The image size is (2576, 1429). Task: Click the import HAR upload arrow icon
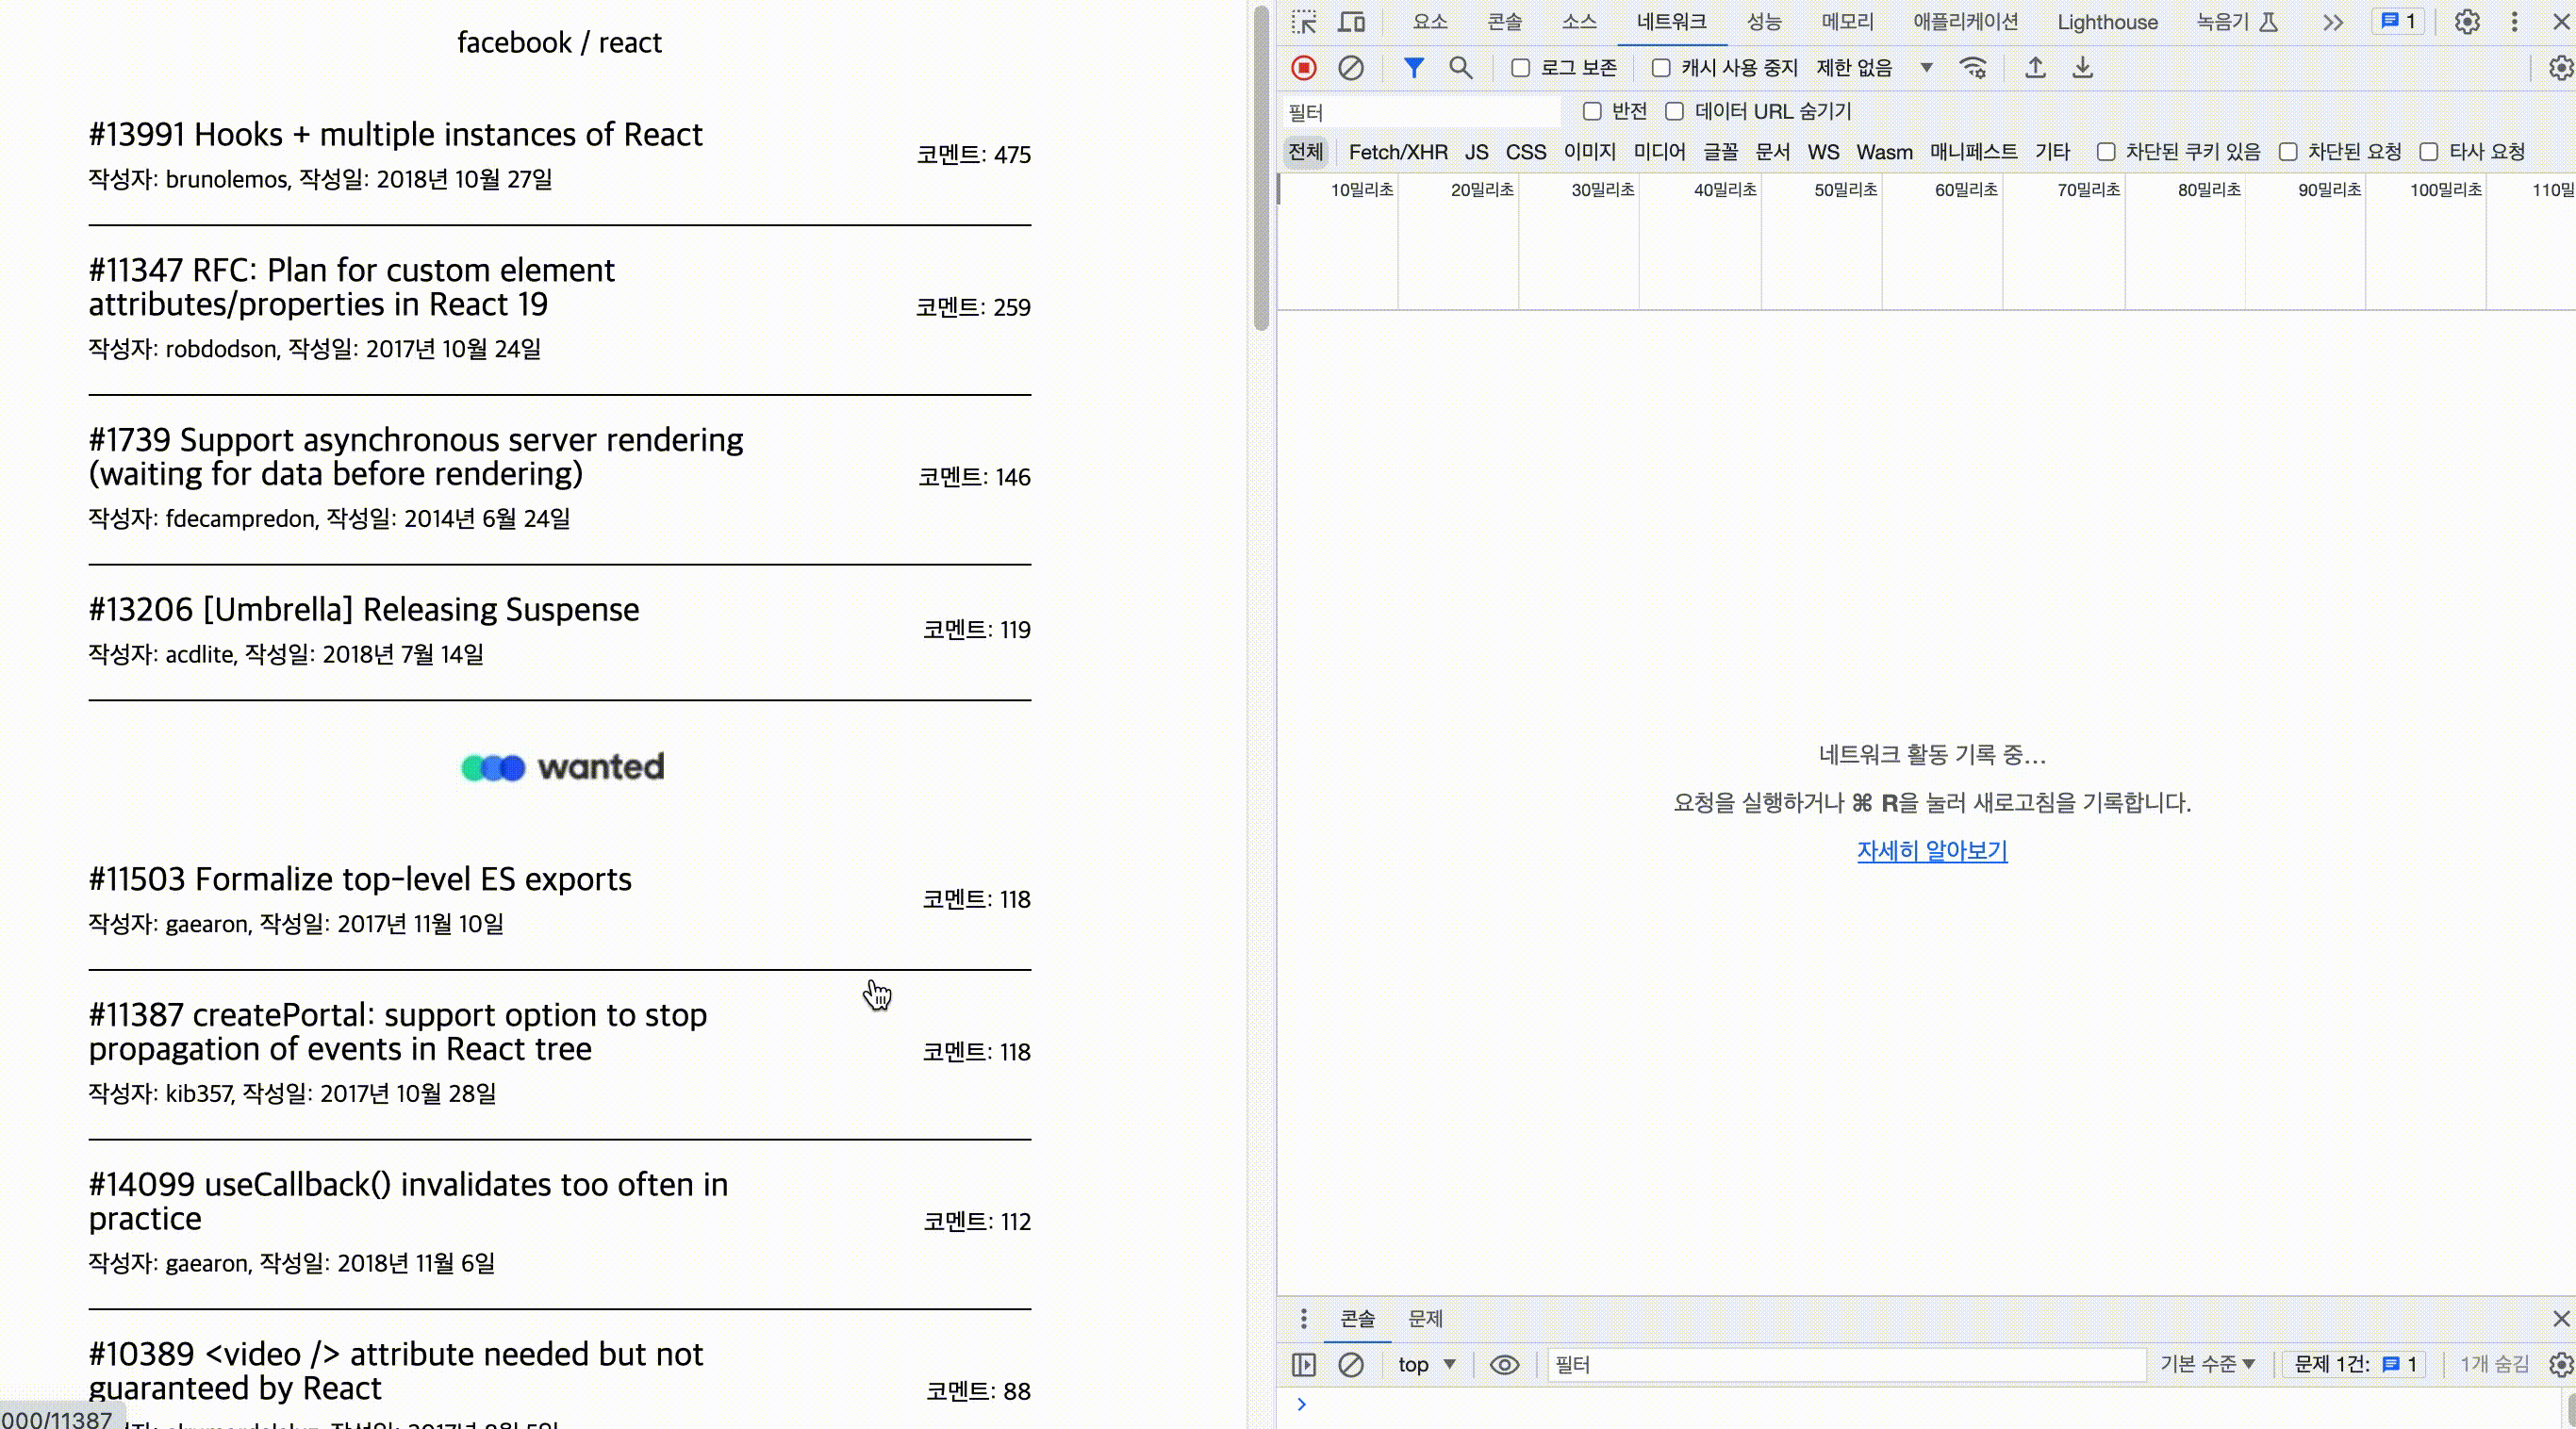click(2035, 68)
